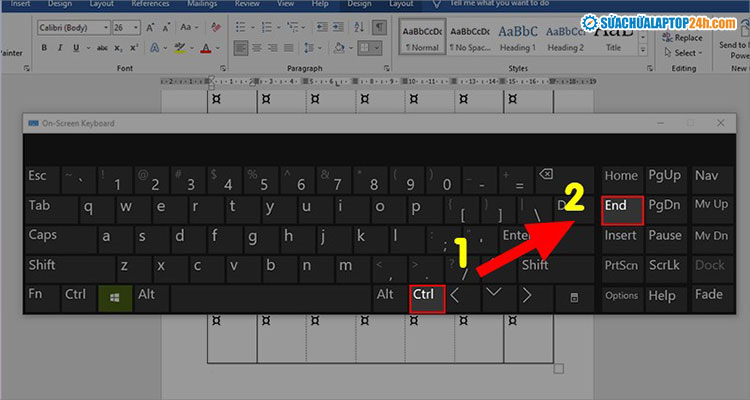Click the Windows logo key on keyboard

115,298
